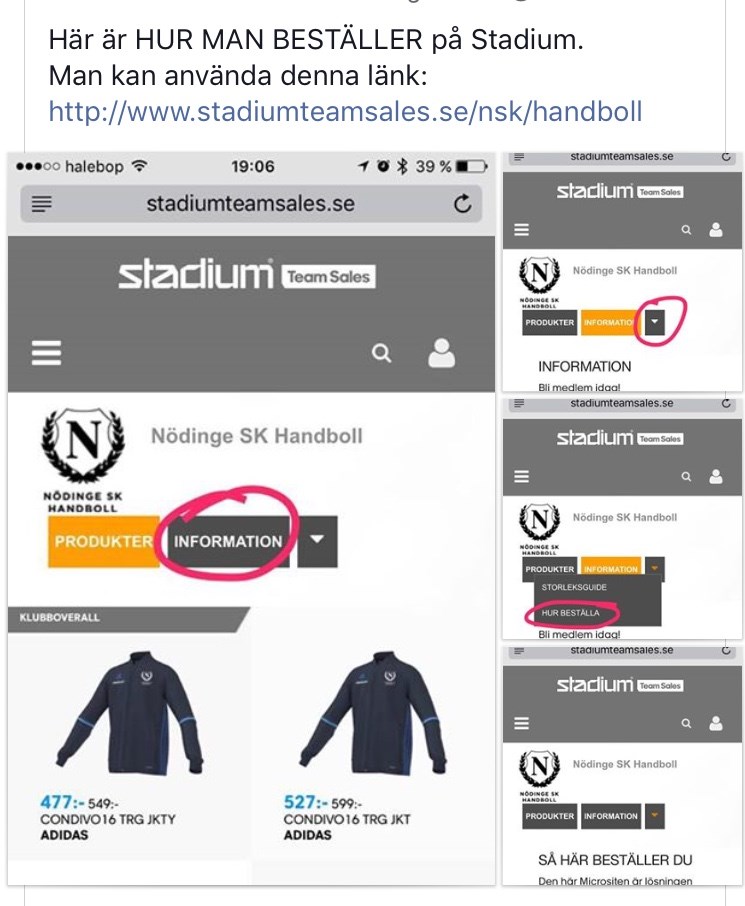This screenshot has height=906, width=745.
Task: Click the Stadium Team Sales logo in the large header
Action: pyautogui.click(x=247, y=275)
